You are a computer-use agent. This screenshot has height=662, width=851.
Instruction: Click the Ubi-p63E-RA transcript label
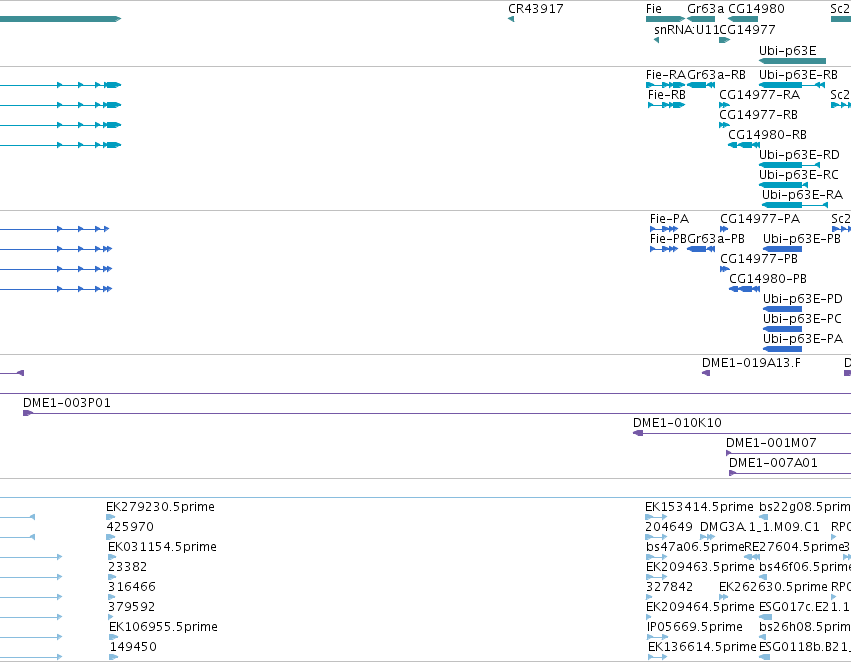point(802,195)
